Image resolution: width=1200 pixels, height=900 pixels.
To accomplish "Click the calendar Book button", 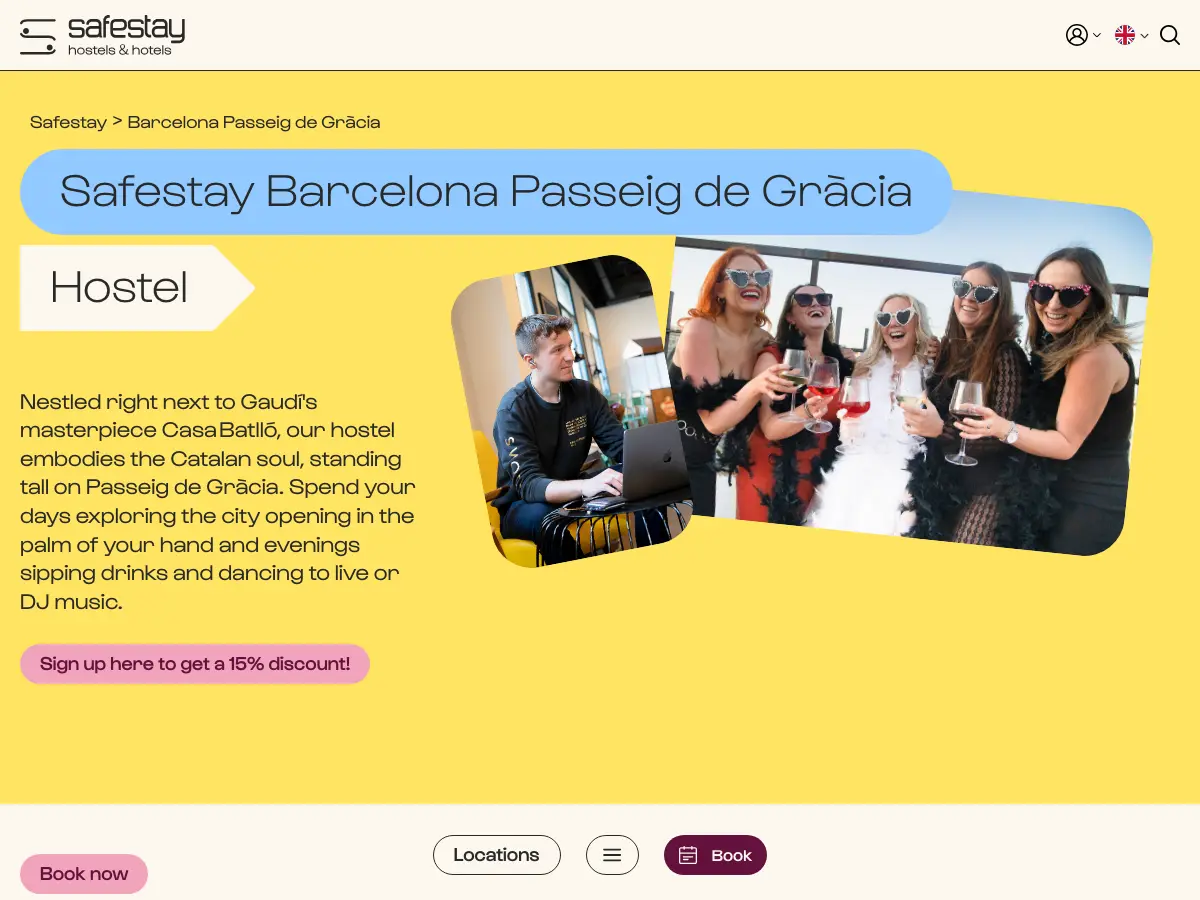I will [715, 855].
